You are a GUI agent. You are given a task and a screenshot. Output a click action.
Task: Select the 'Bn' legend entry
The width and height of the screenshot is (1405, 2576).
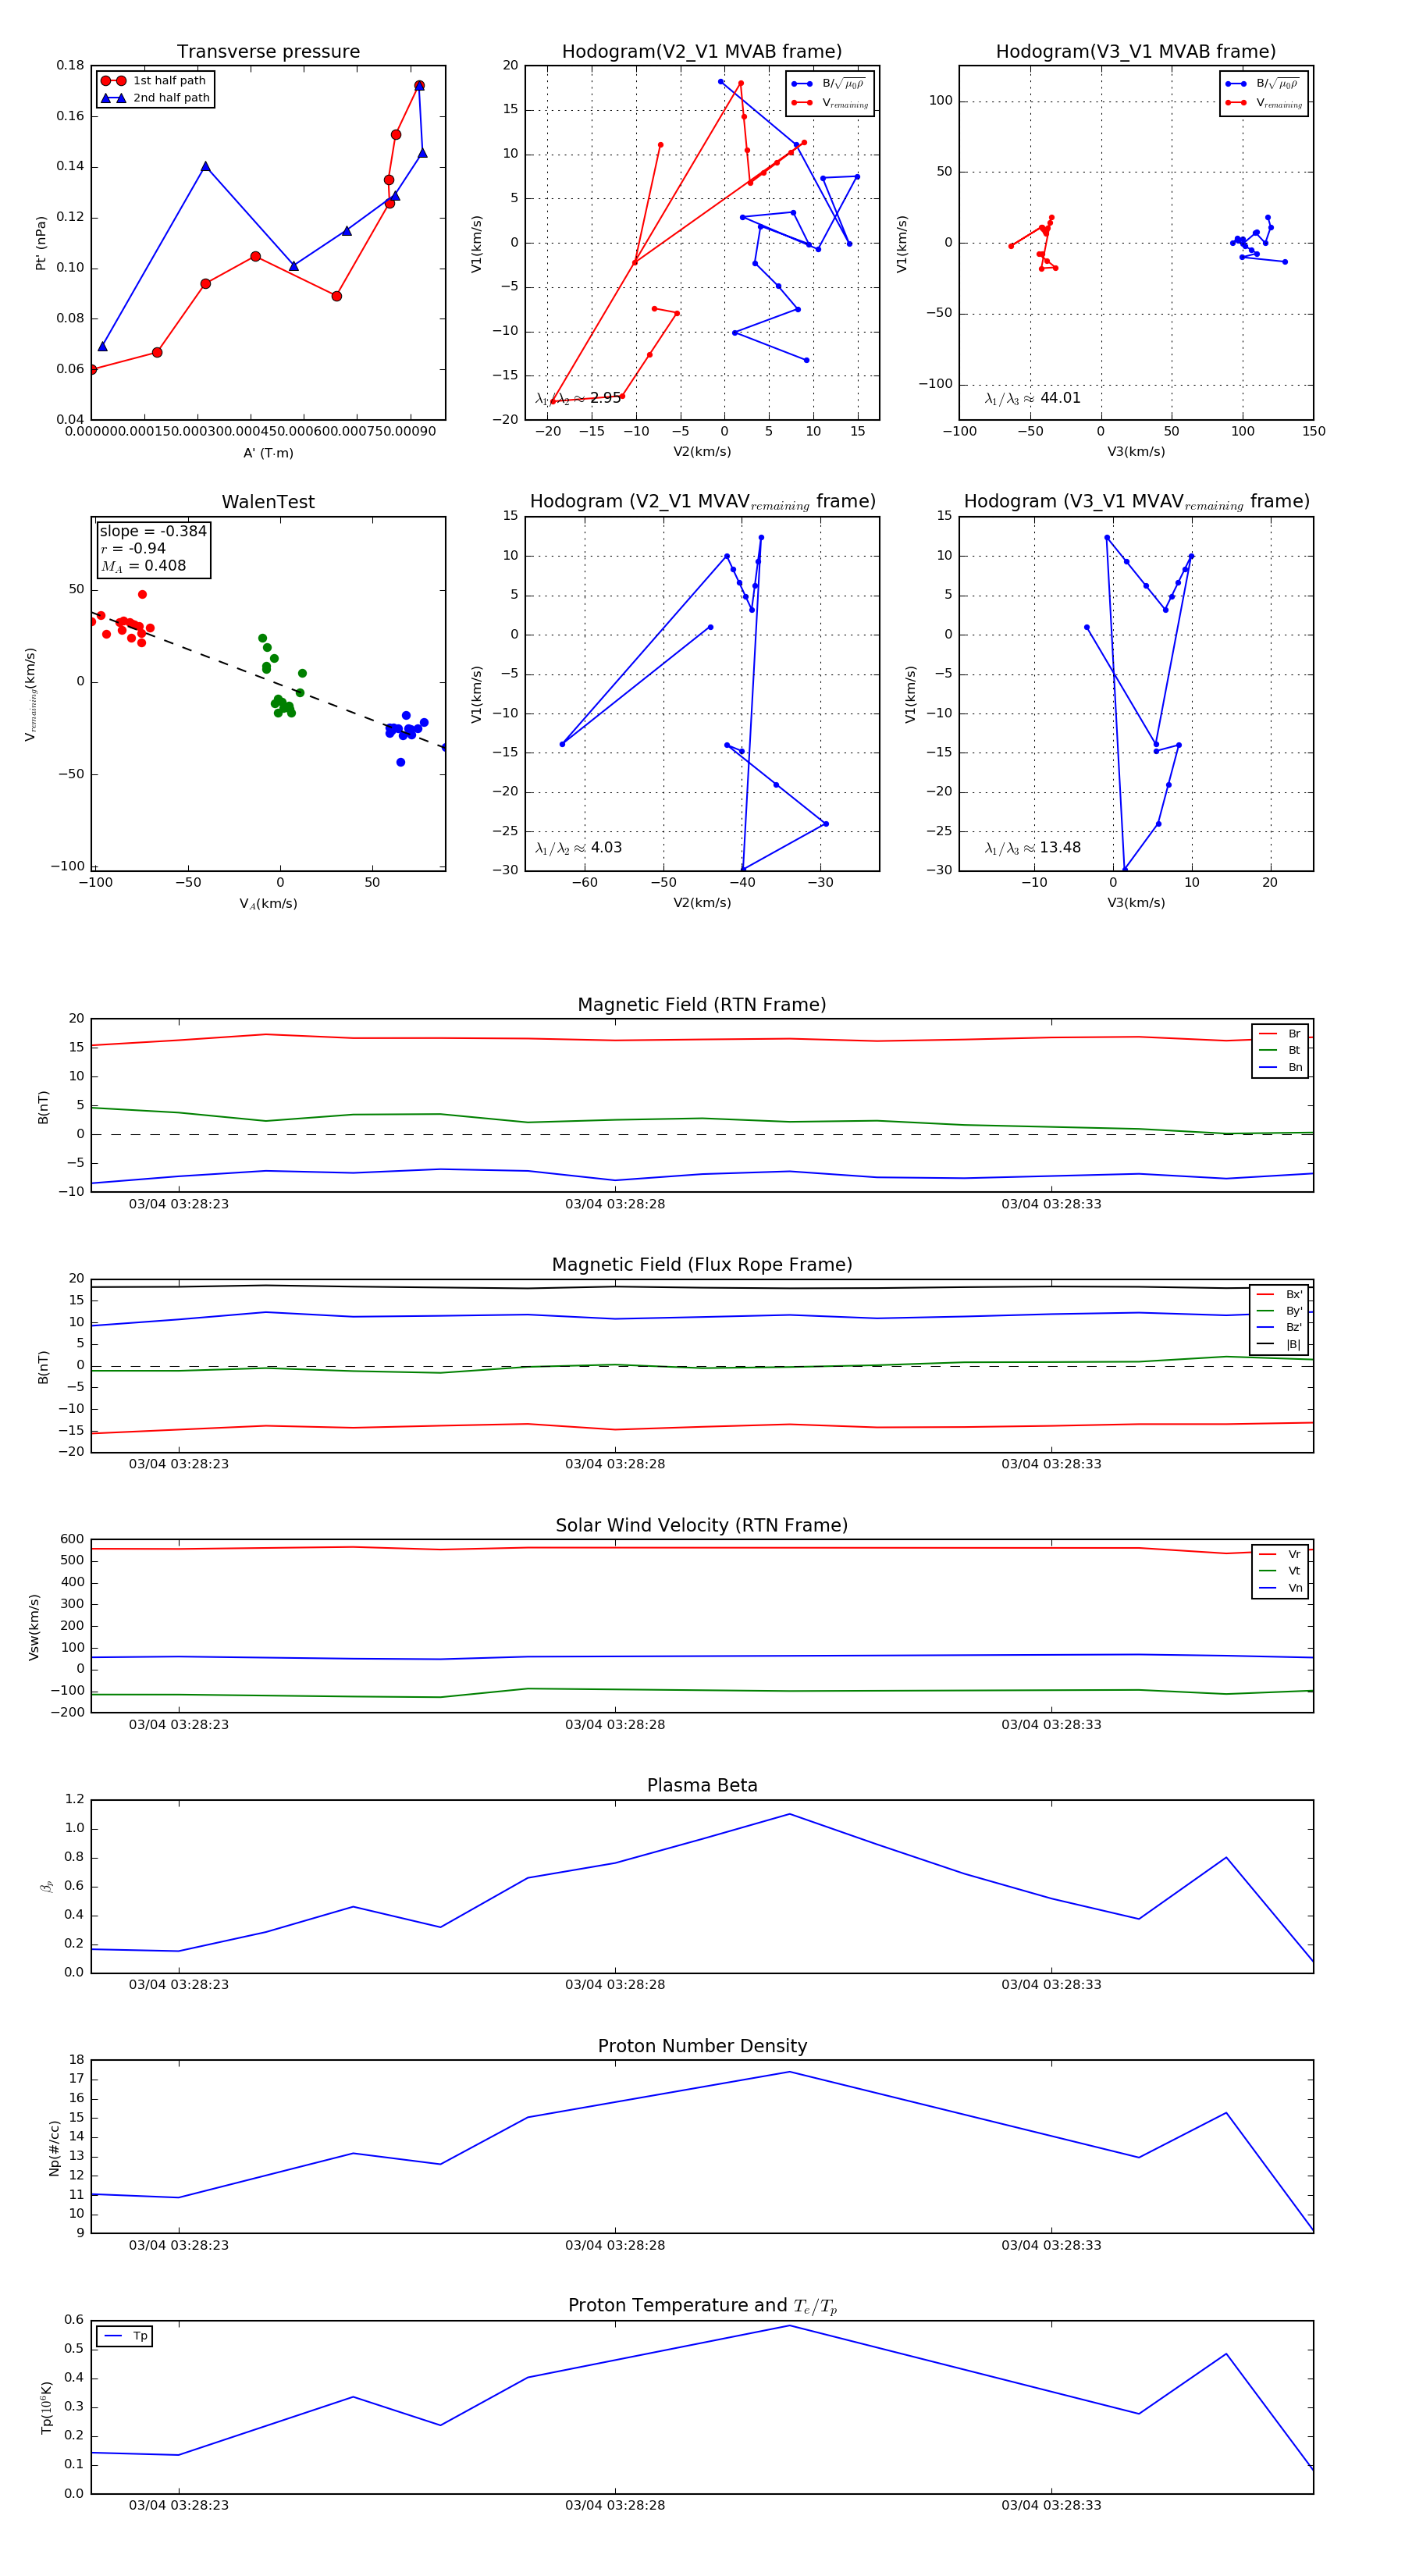tap(1280, 1068)
